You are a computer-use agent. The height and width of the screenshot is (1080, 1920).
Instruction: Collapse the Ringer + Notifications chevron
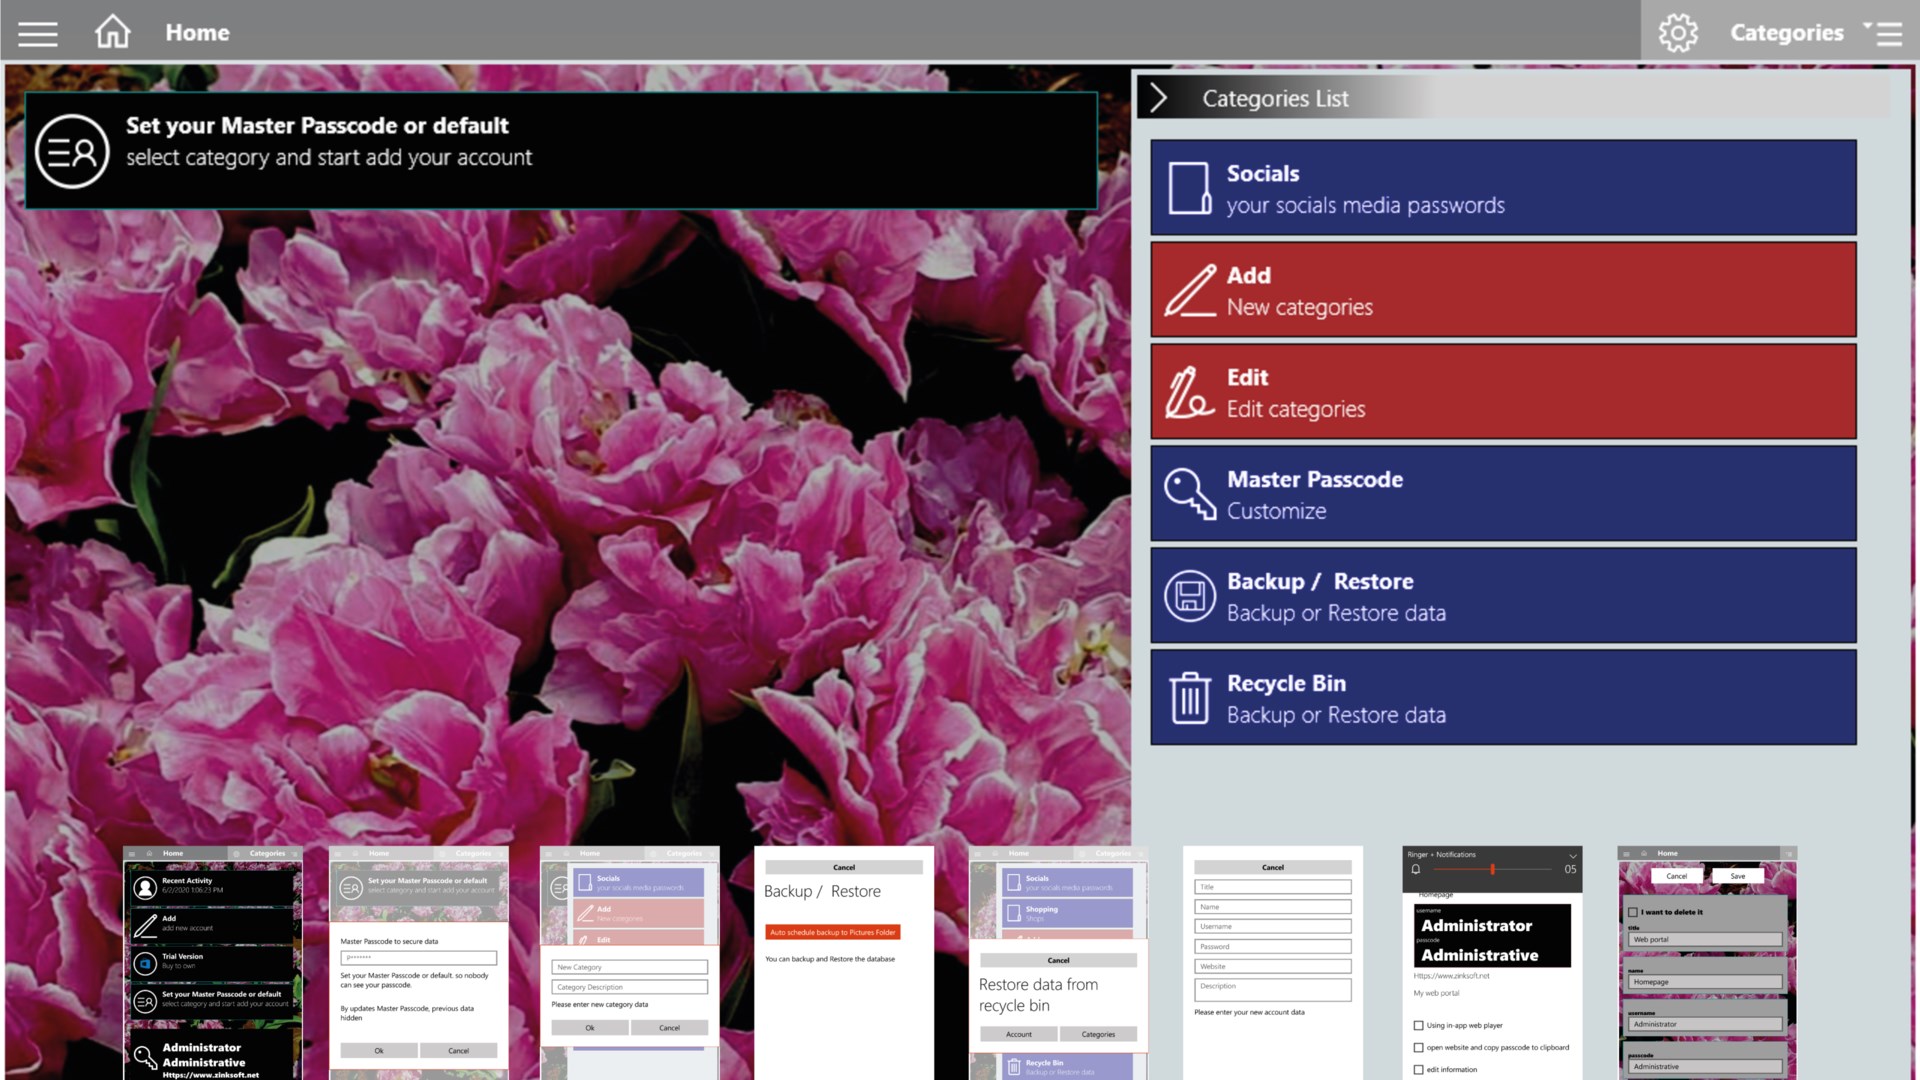pyautogui.click(x=1572, y=856)
